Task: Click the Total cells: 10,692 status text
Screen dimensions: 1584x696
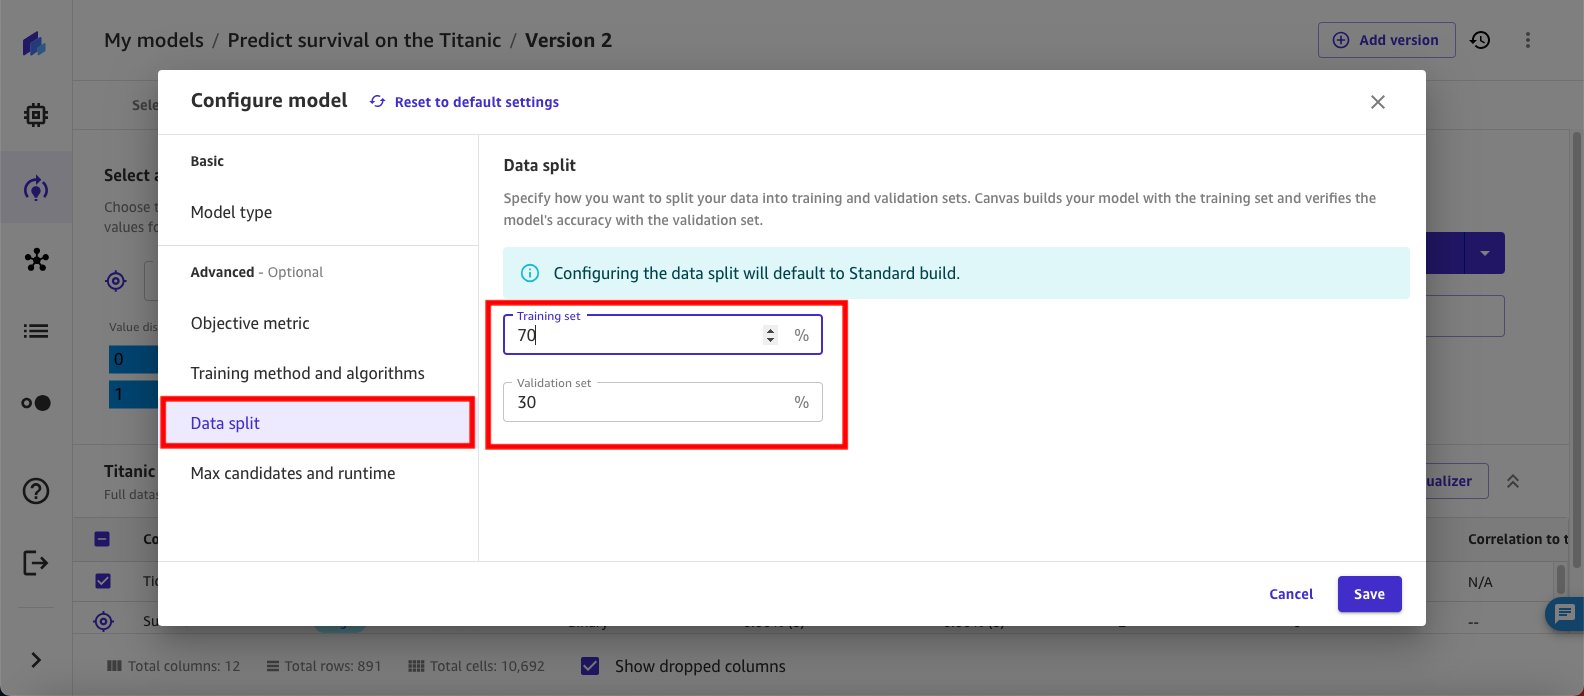Action: (x=477, y=666)
